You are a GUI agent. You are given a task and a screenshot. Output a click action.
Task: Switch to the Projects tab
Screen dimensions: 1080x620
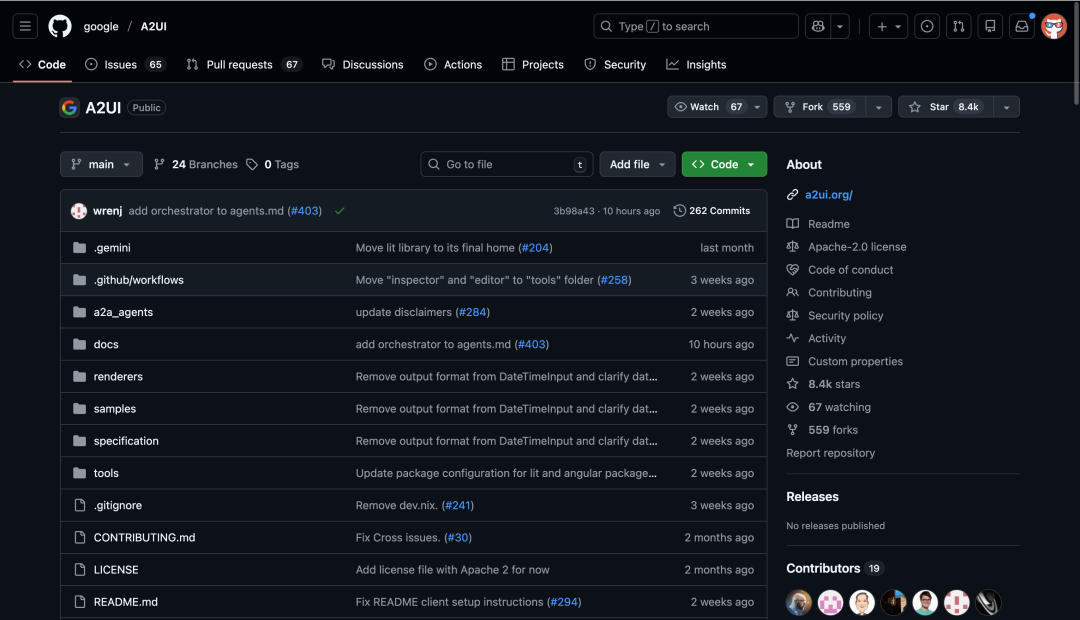tap(533, 64)
